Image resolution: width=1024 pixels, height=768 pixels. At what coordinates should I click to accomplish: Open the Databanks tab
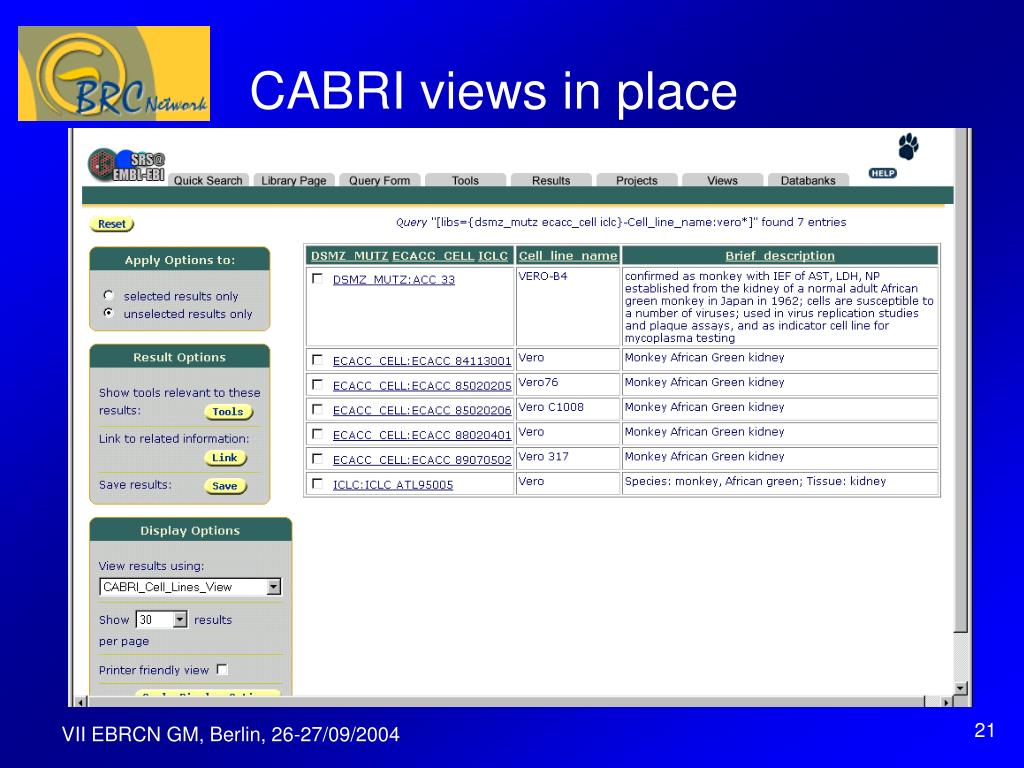808,180
